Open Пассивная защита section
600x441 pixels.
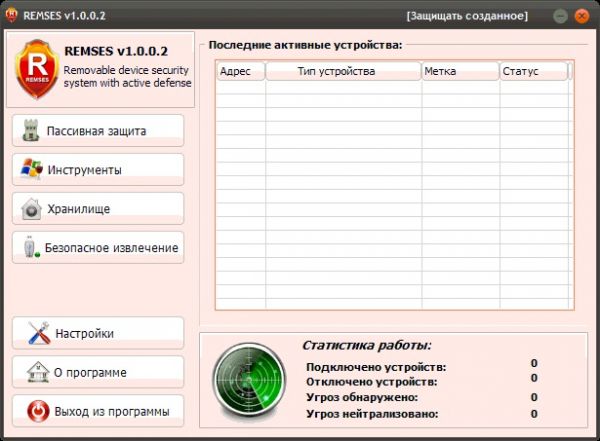pos(98,131)
